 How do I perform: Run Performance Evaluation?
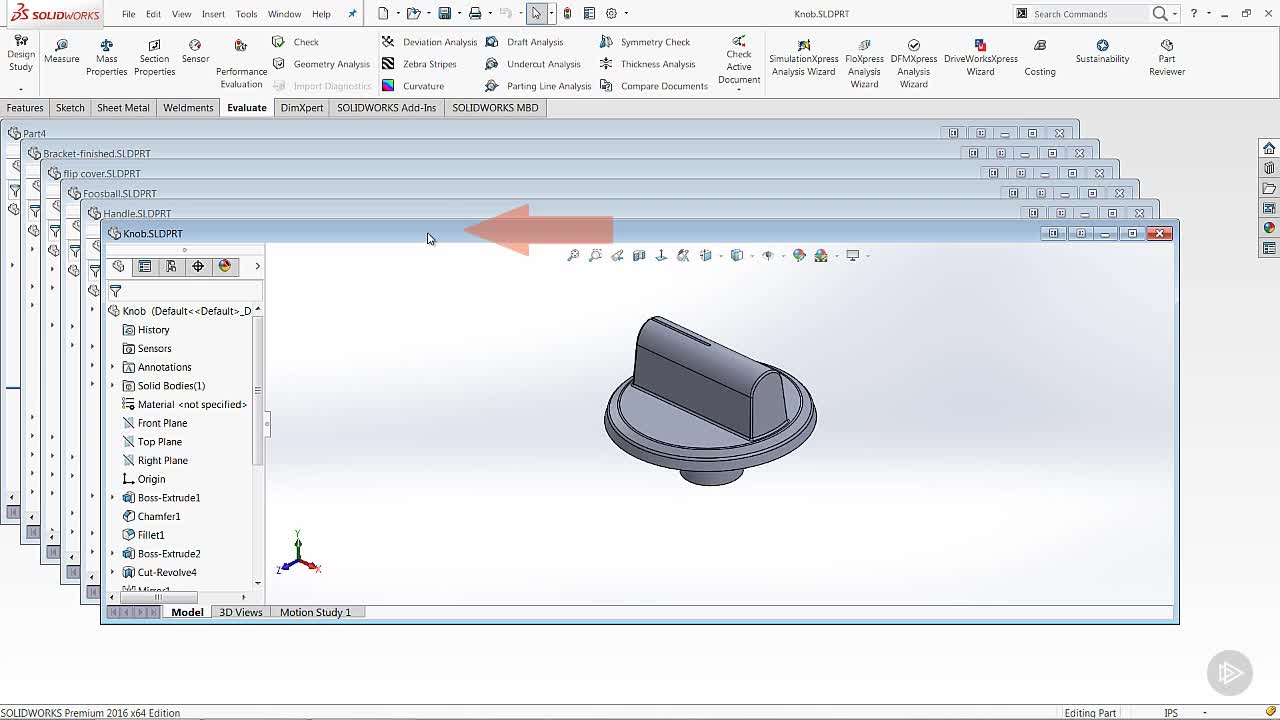pyautogui.click(x=241, y=64)
